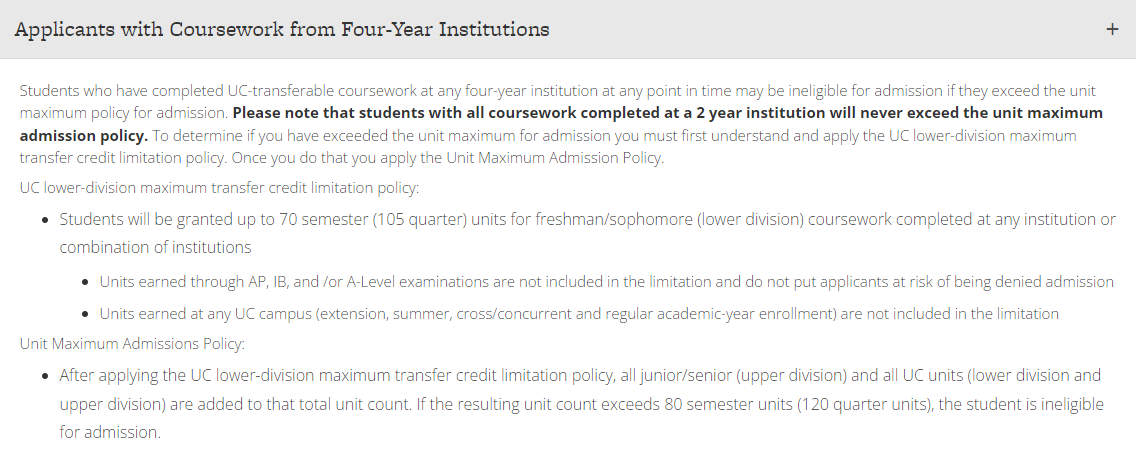Click the bullet dot before 'Units earned through AP'
Image resolution: width=1136 pixels, height=468 pixels.
(x=85, y=283)
